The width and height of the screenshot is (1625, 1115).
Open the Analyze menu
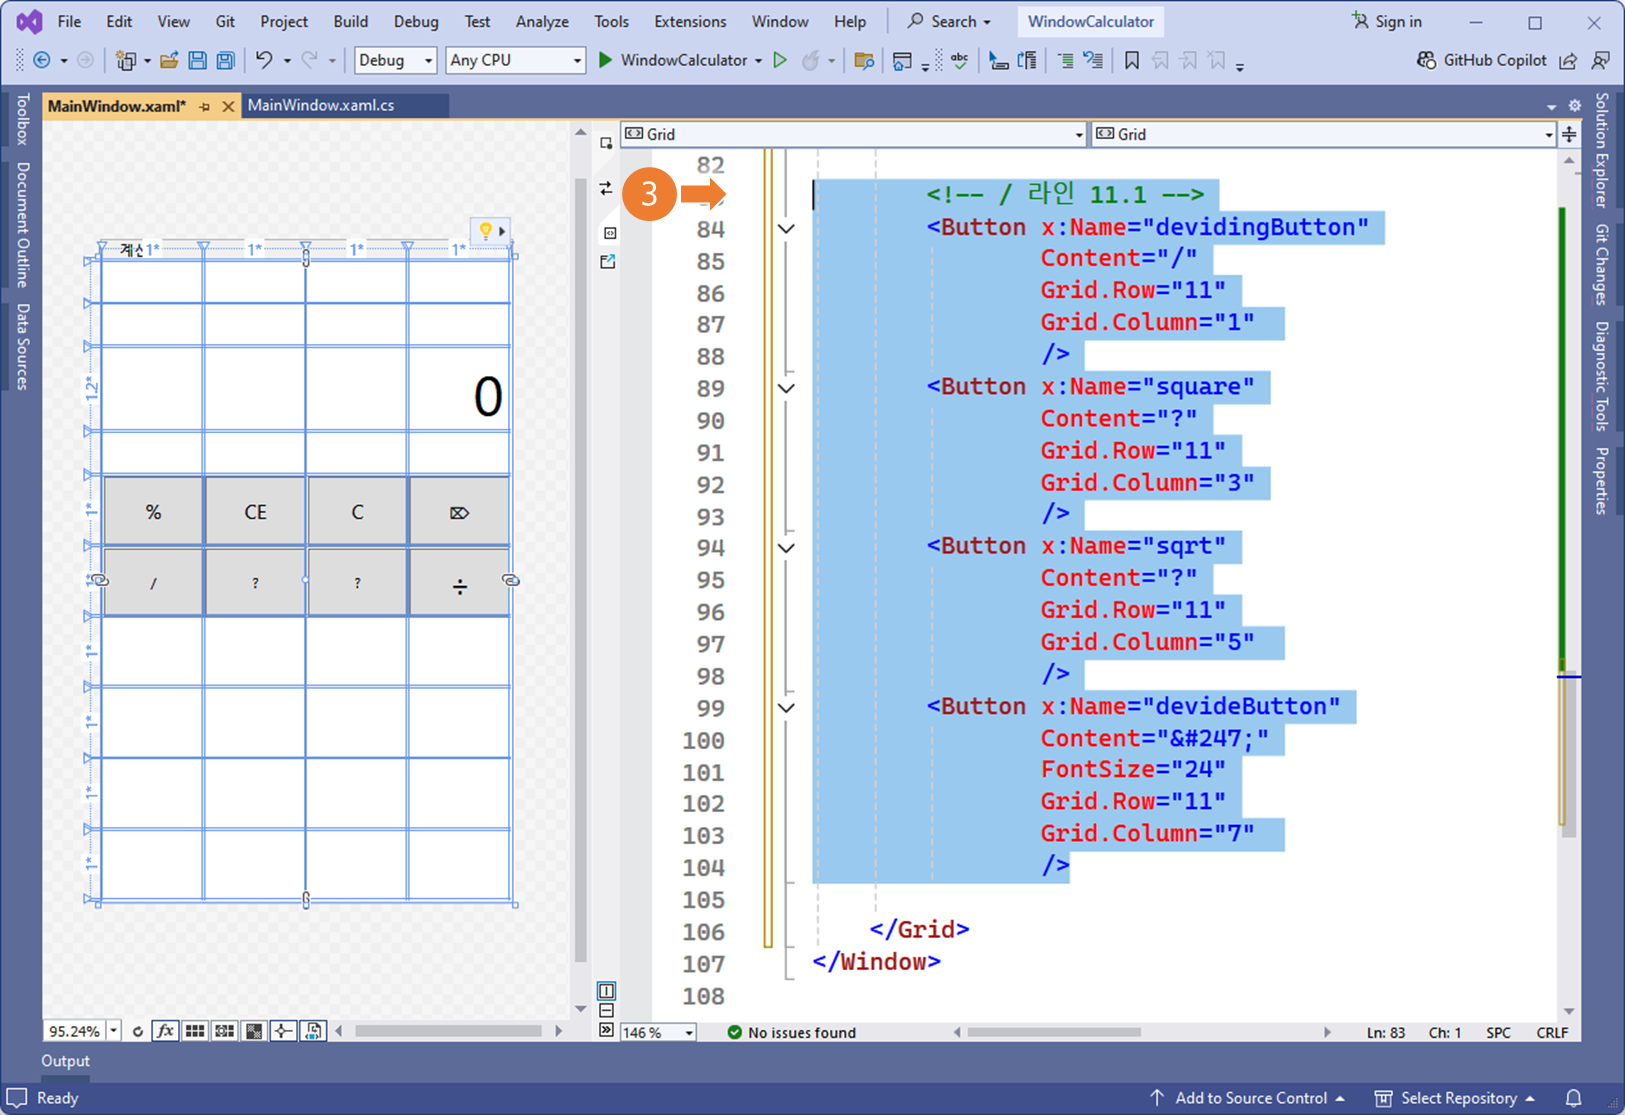pos(542,21)
